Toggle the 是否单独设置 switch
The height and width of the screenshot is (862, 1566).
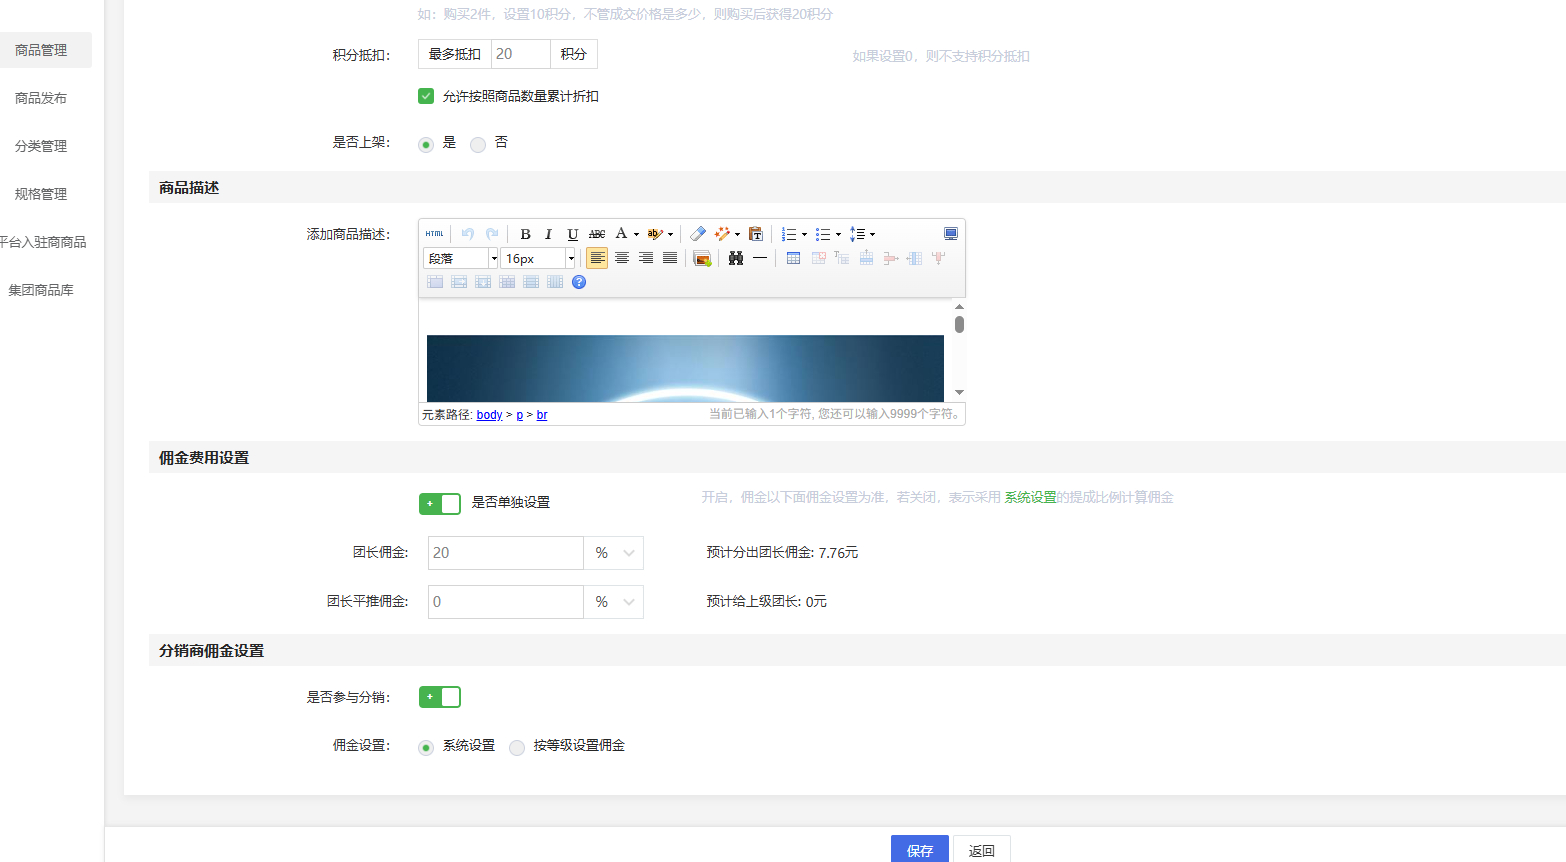click(440, 503)
